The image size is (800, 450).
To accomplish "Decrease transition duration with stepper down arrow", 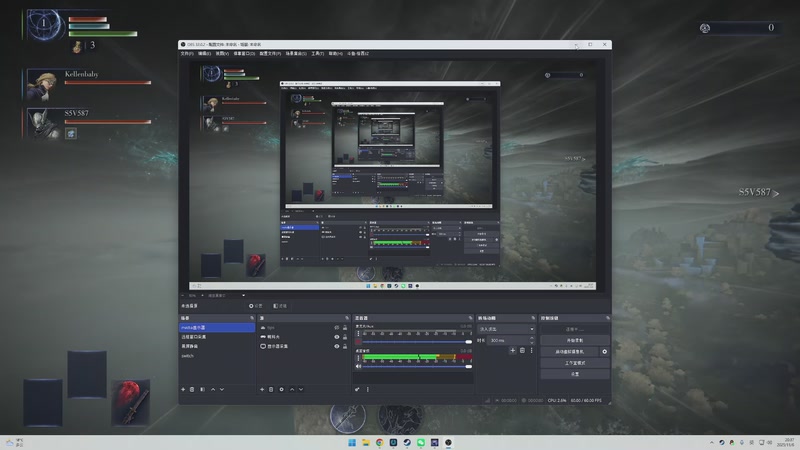I will [x=532, y=342].
